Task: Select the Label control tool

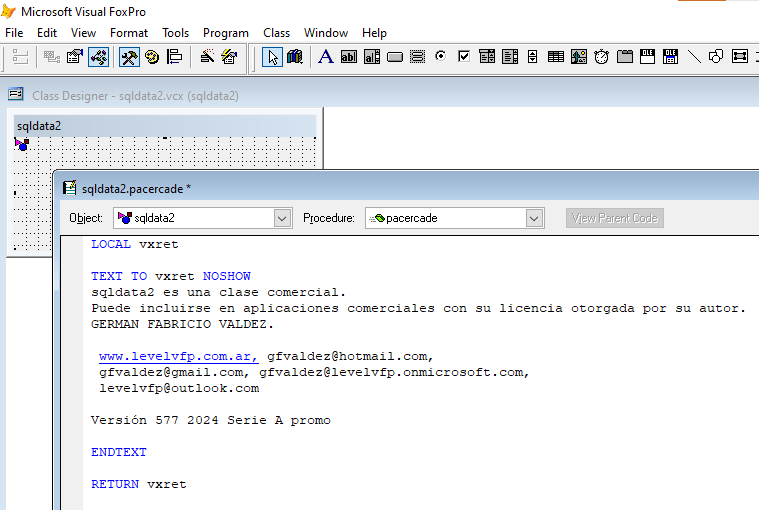Action: coord(325,57)
